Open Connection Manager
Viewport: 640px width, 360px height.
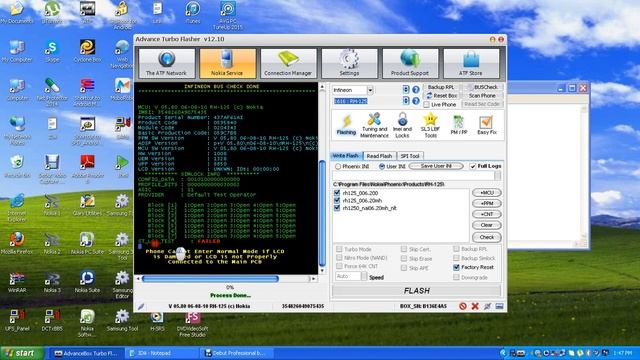pos(288,63)
